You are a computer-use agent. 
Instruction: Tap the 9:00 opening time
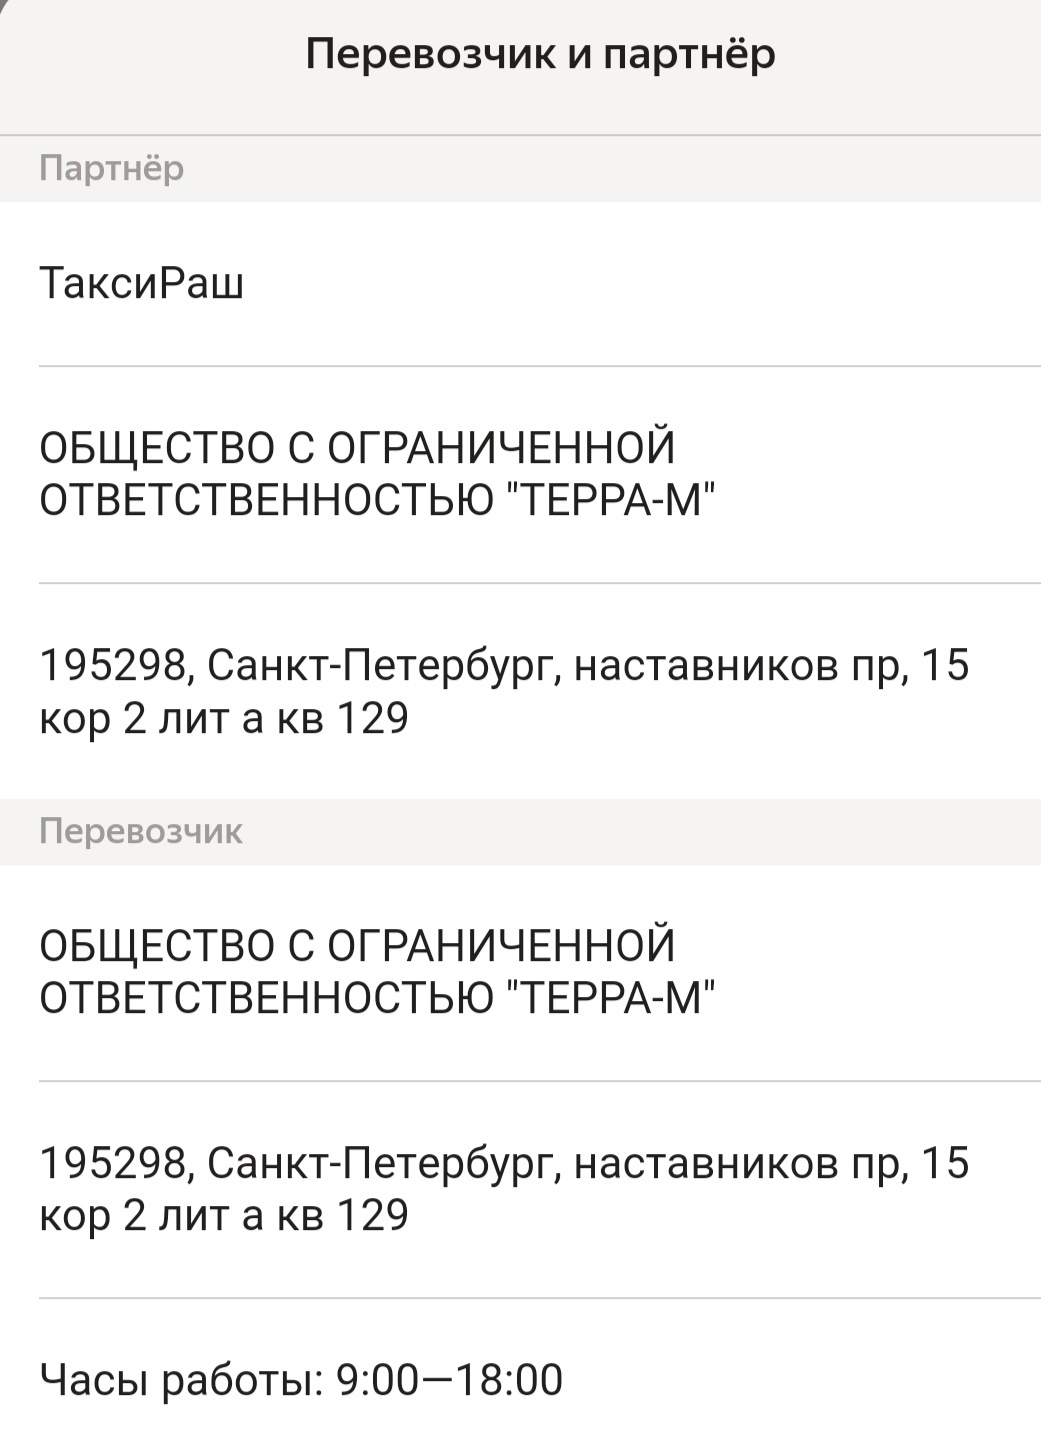pos(377,1380)
